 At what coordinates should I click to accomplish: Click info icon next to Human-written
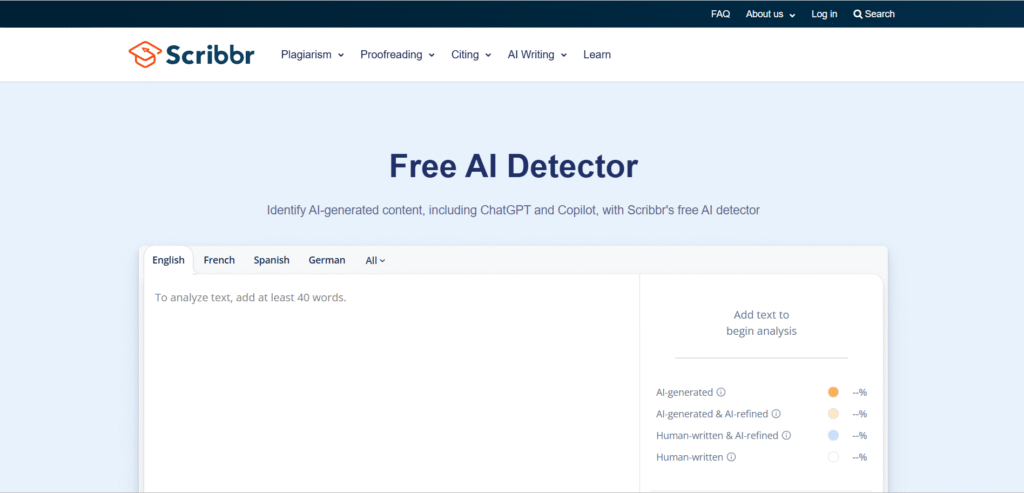(x=731, y=457)
